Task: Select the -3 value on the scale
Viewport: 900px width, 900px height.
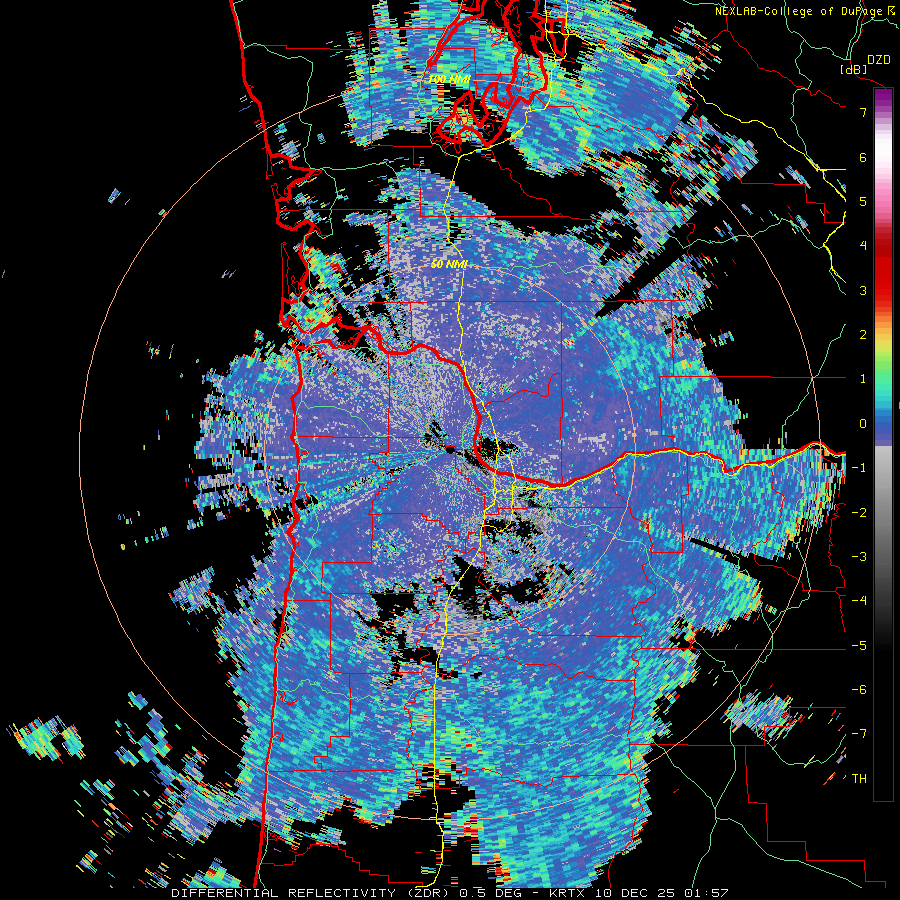Action: pos(859,557)
